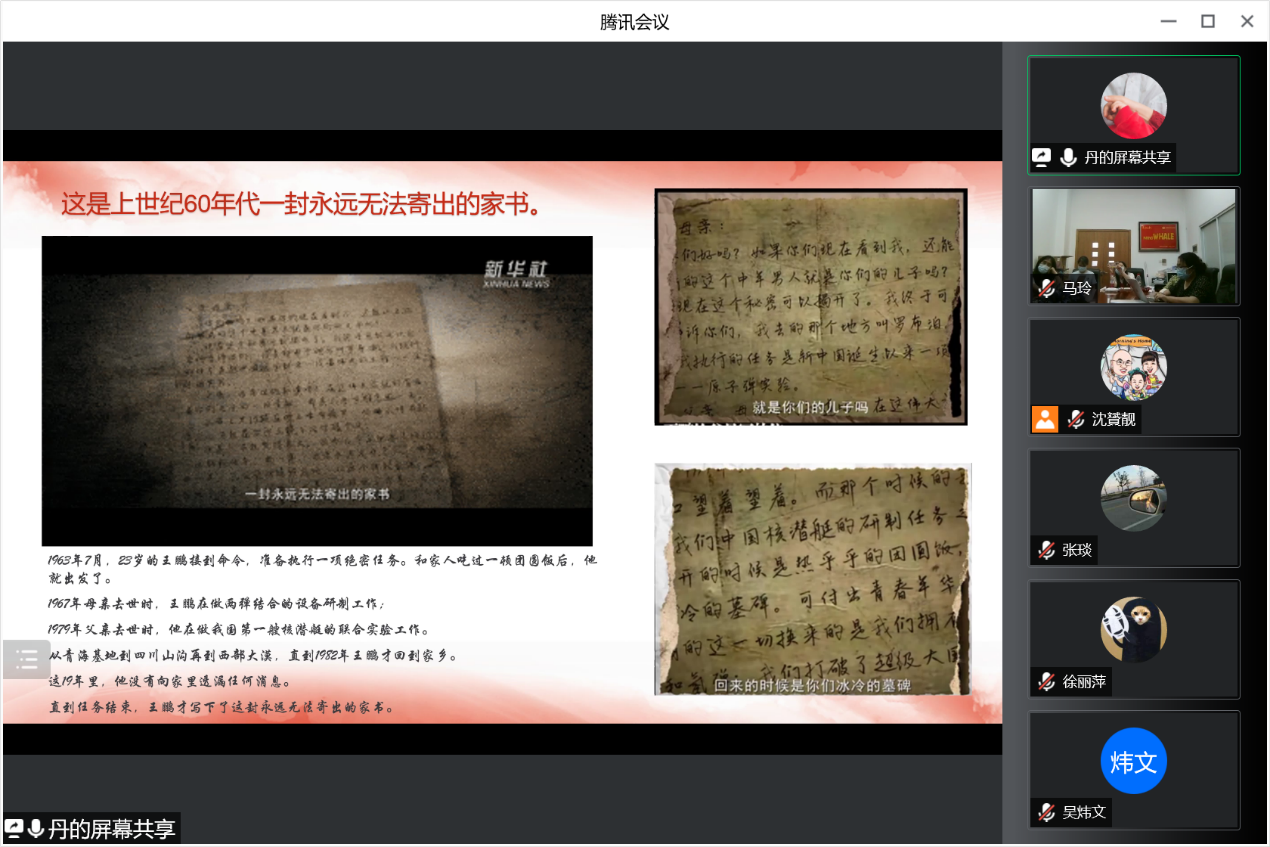This screenshot has width=1270, height=847.
Task: Click the muted microphone icon beside 吴炜文
Action: pos(1047,812)
